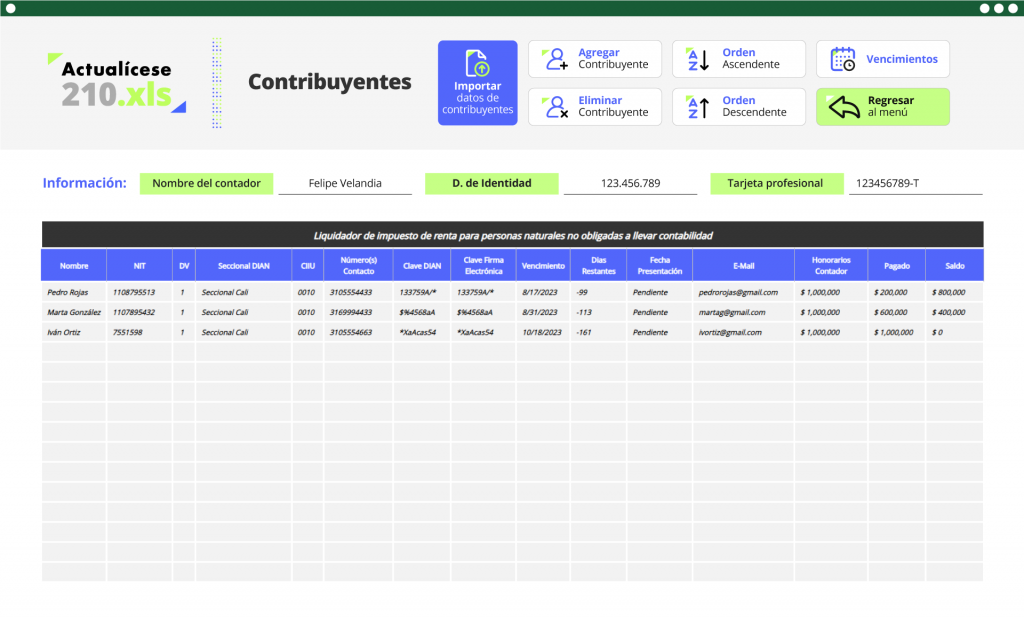
Task: Click the Actualícese 210.xls logo
Action: 117,83
